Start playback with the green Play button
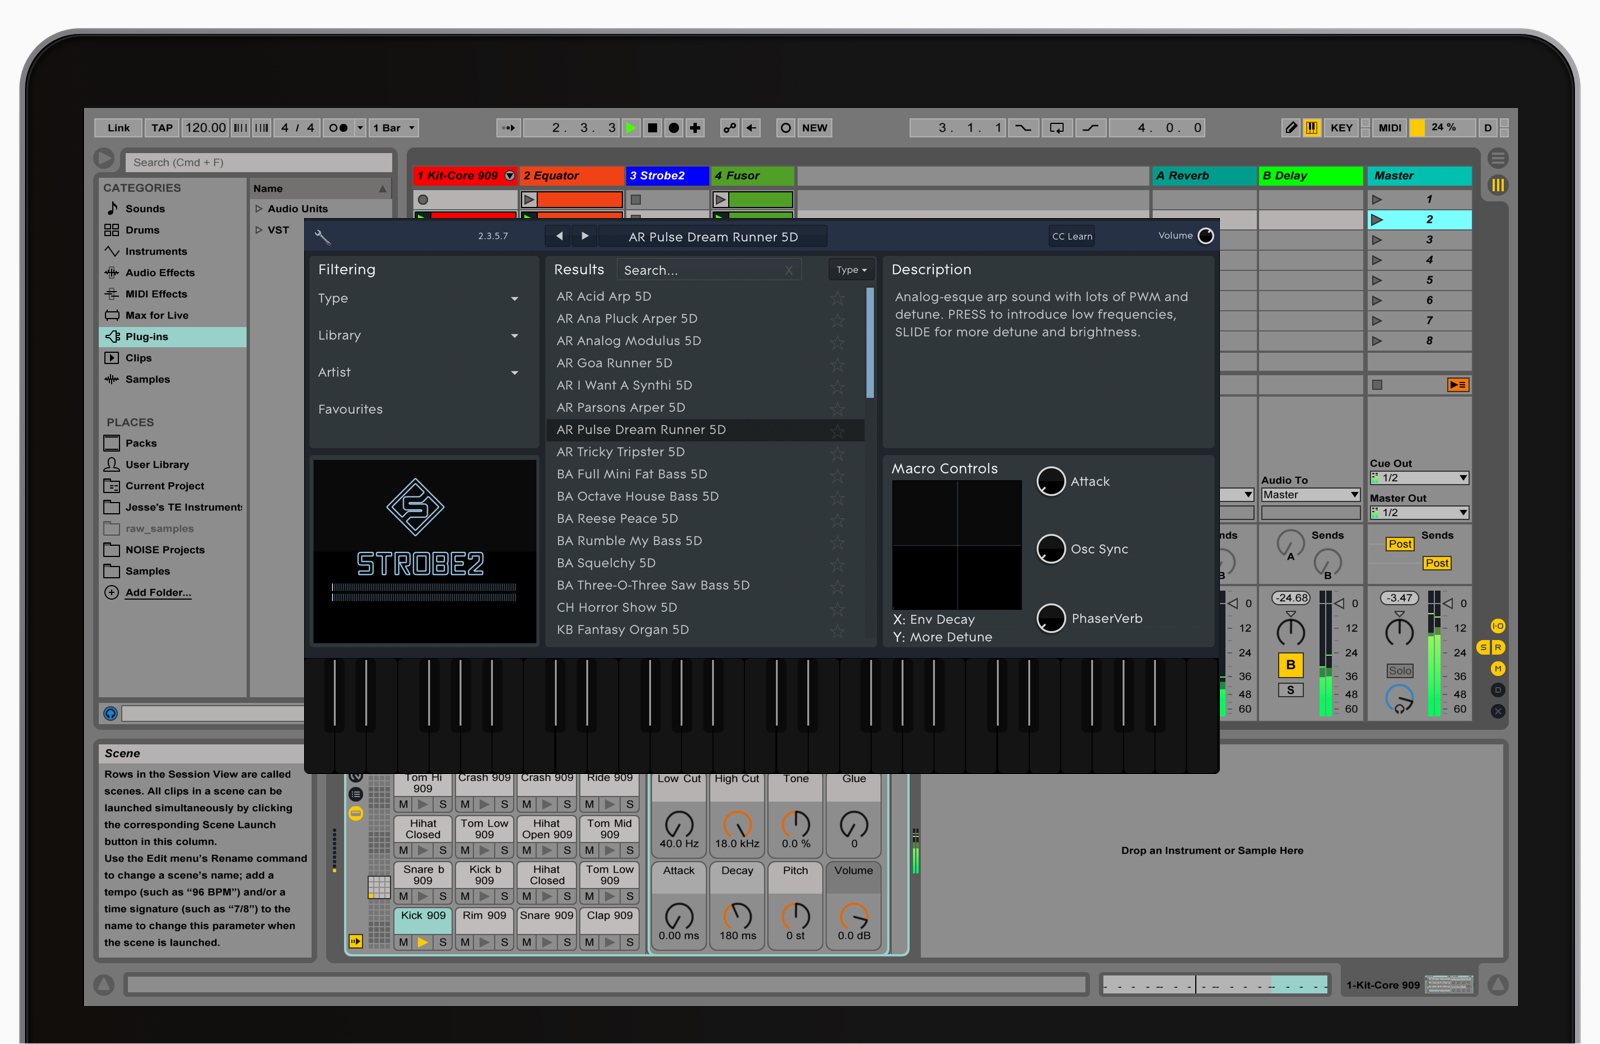1600x1044 pixels. (631, 128)
